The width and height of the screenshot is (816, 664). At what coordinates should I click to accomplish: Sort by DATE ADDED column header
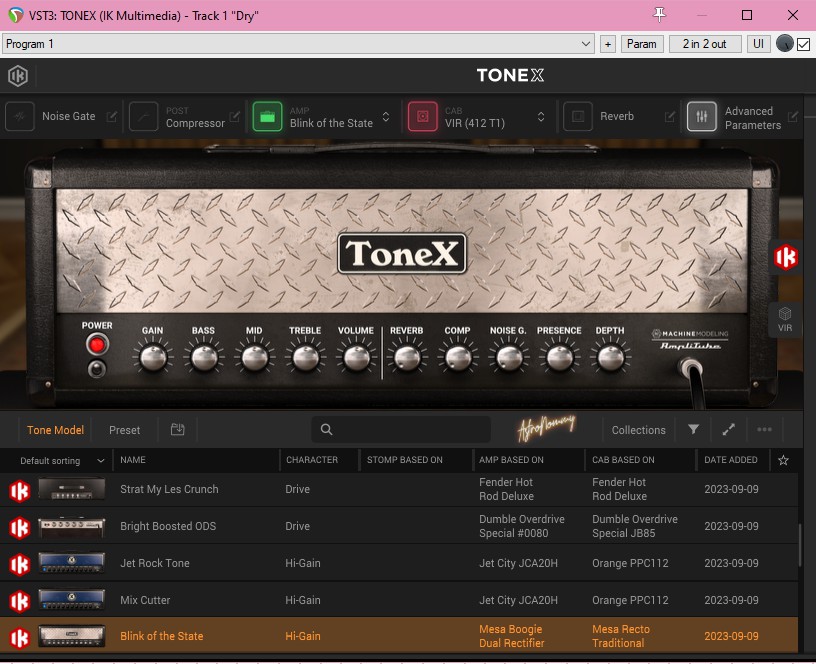click(731, 460)
